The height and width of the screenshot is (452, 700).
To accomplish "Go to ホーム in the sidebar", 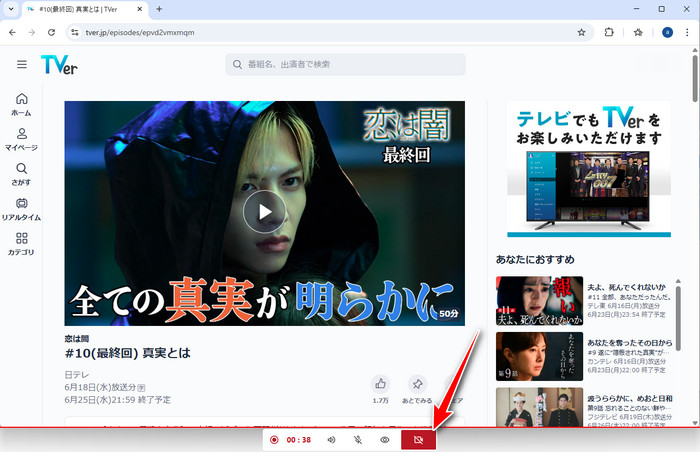I will pyautogui.click(x=21, y=105).
